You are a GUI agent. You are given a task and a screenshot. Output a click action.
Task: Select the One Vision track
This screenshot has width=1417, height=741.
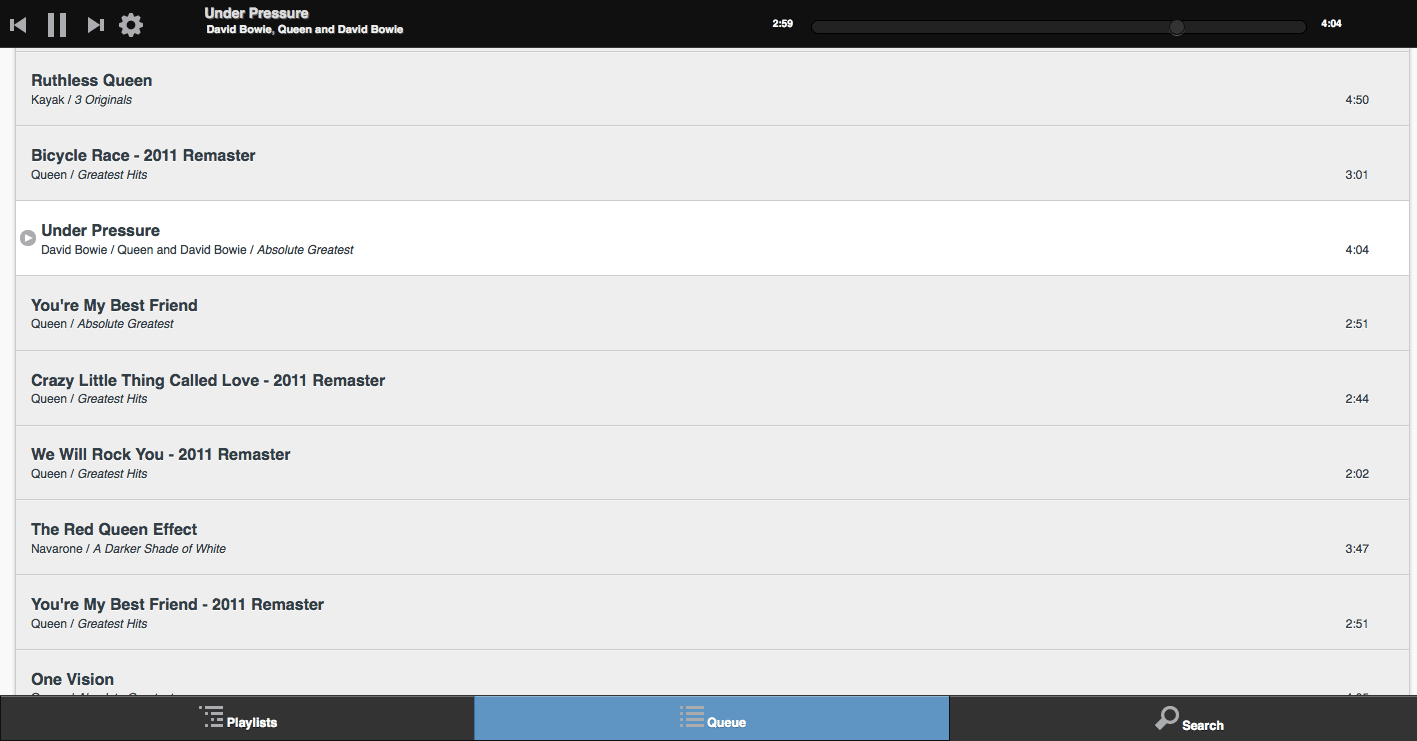[72, 679]
